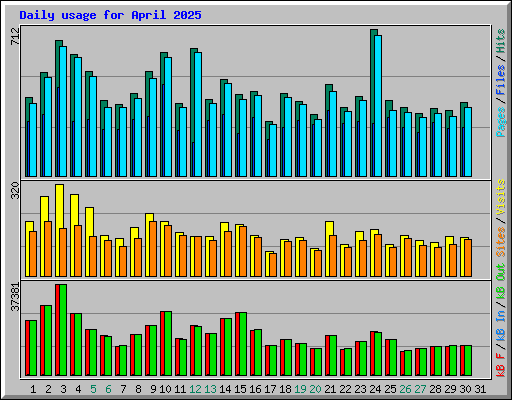Click day label 30 on the x-axis

tap(465, 389)
